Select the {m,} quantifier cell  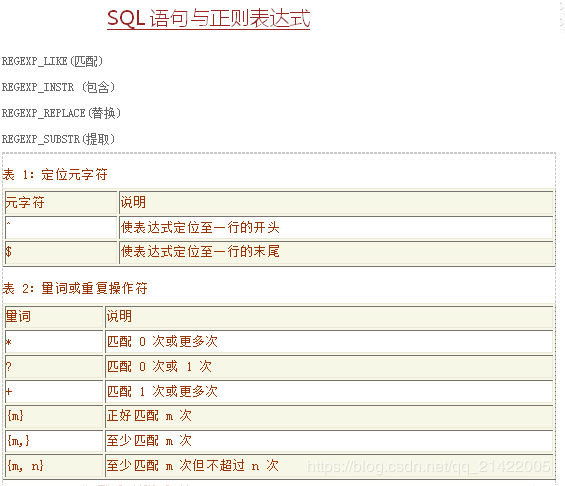click(x=54, y=441)
